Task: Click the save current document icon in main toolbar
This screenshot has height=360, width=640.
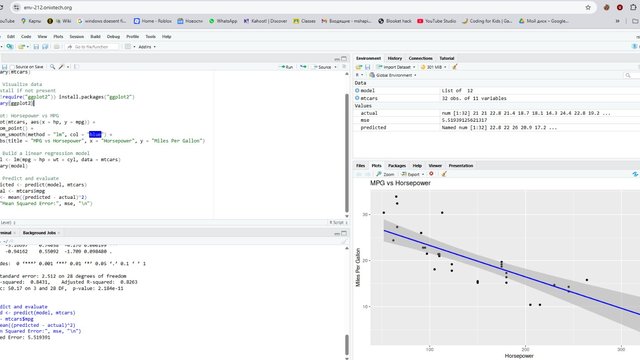Action: [x=36, y=47]
